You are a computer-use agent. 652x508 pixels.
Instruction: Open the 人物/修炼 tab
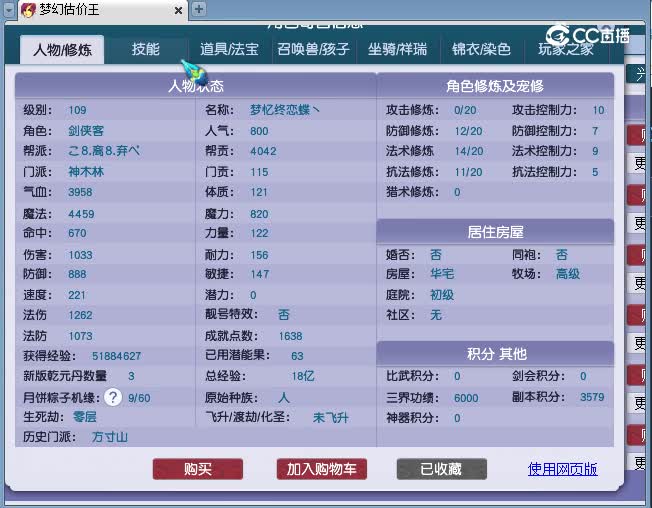coord(62,50)
